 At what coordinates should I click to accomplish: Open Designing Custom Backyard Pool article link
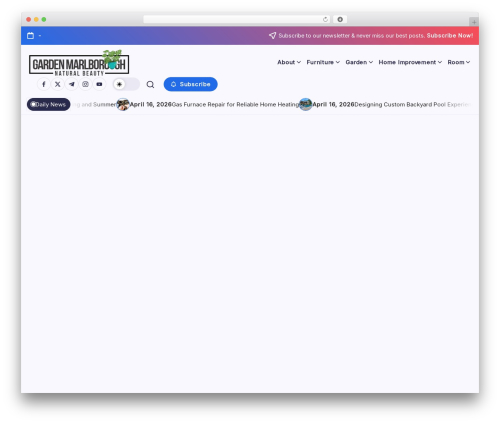413,105
